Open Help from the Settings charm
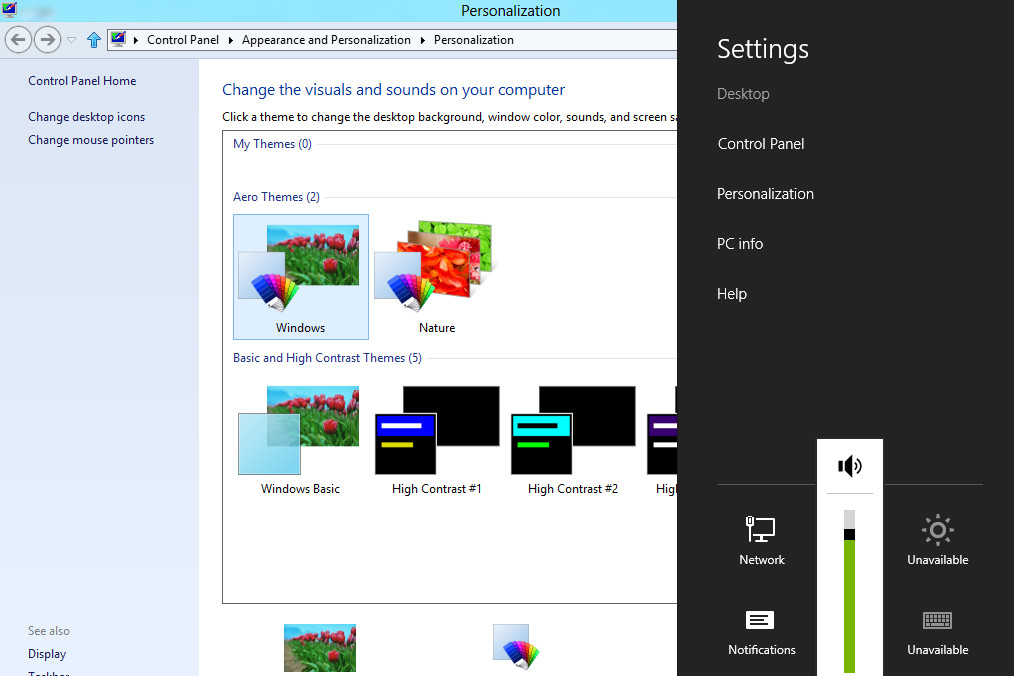Viewport: 1014px width, 676px height. (731, 294)
